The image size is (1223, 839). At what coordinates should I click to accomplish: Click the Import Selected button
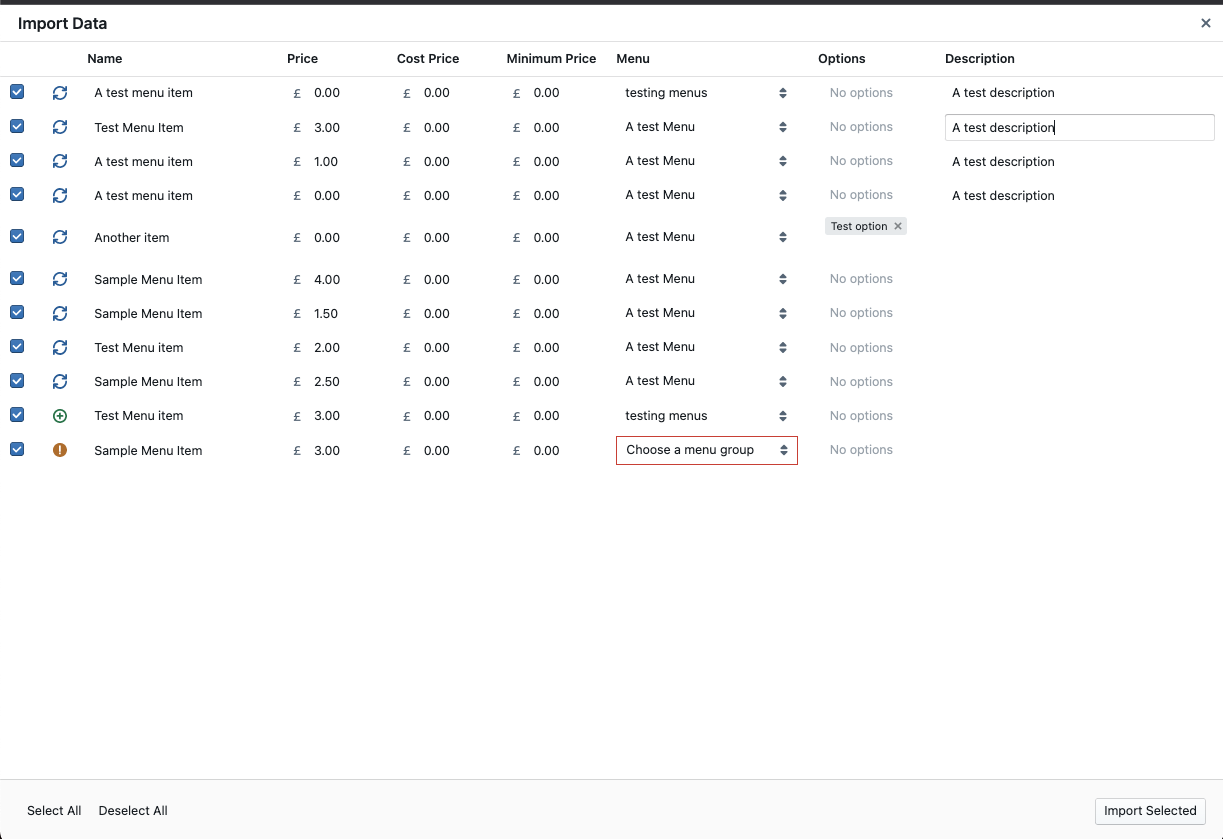pos(1150,811)
